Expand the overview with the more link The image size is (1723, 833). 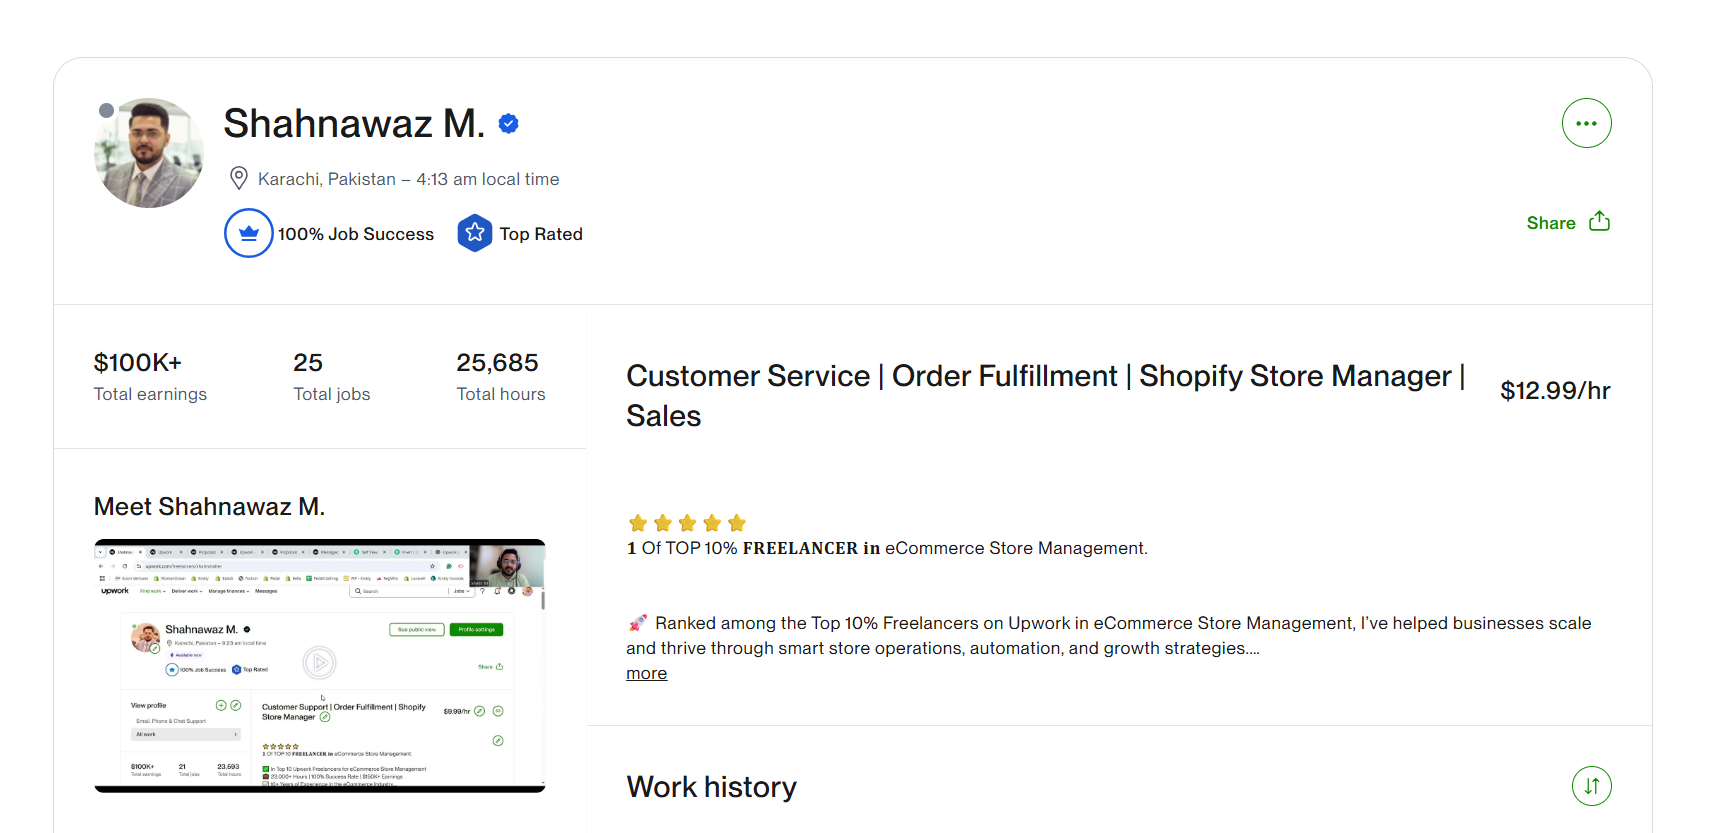click(x=646, y=673)
